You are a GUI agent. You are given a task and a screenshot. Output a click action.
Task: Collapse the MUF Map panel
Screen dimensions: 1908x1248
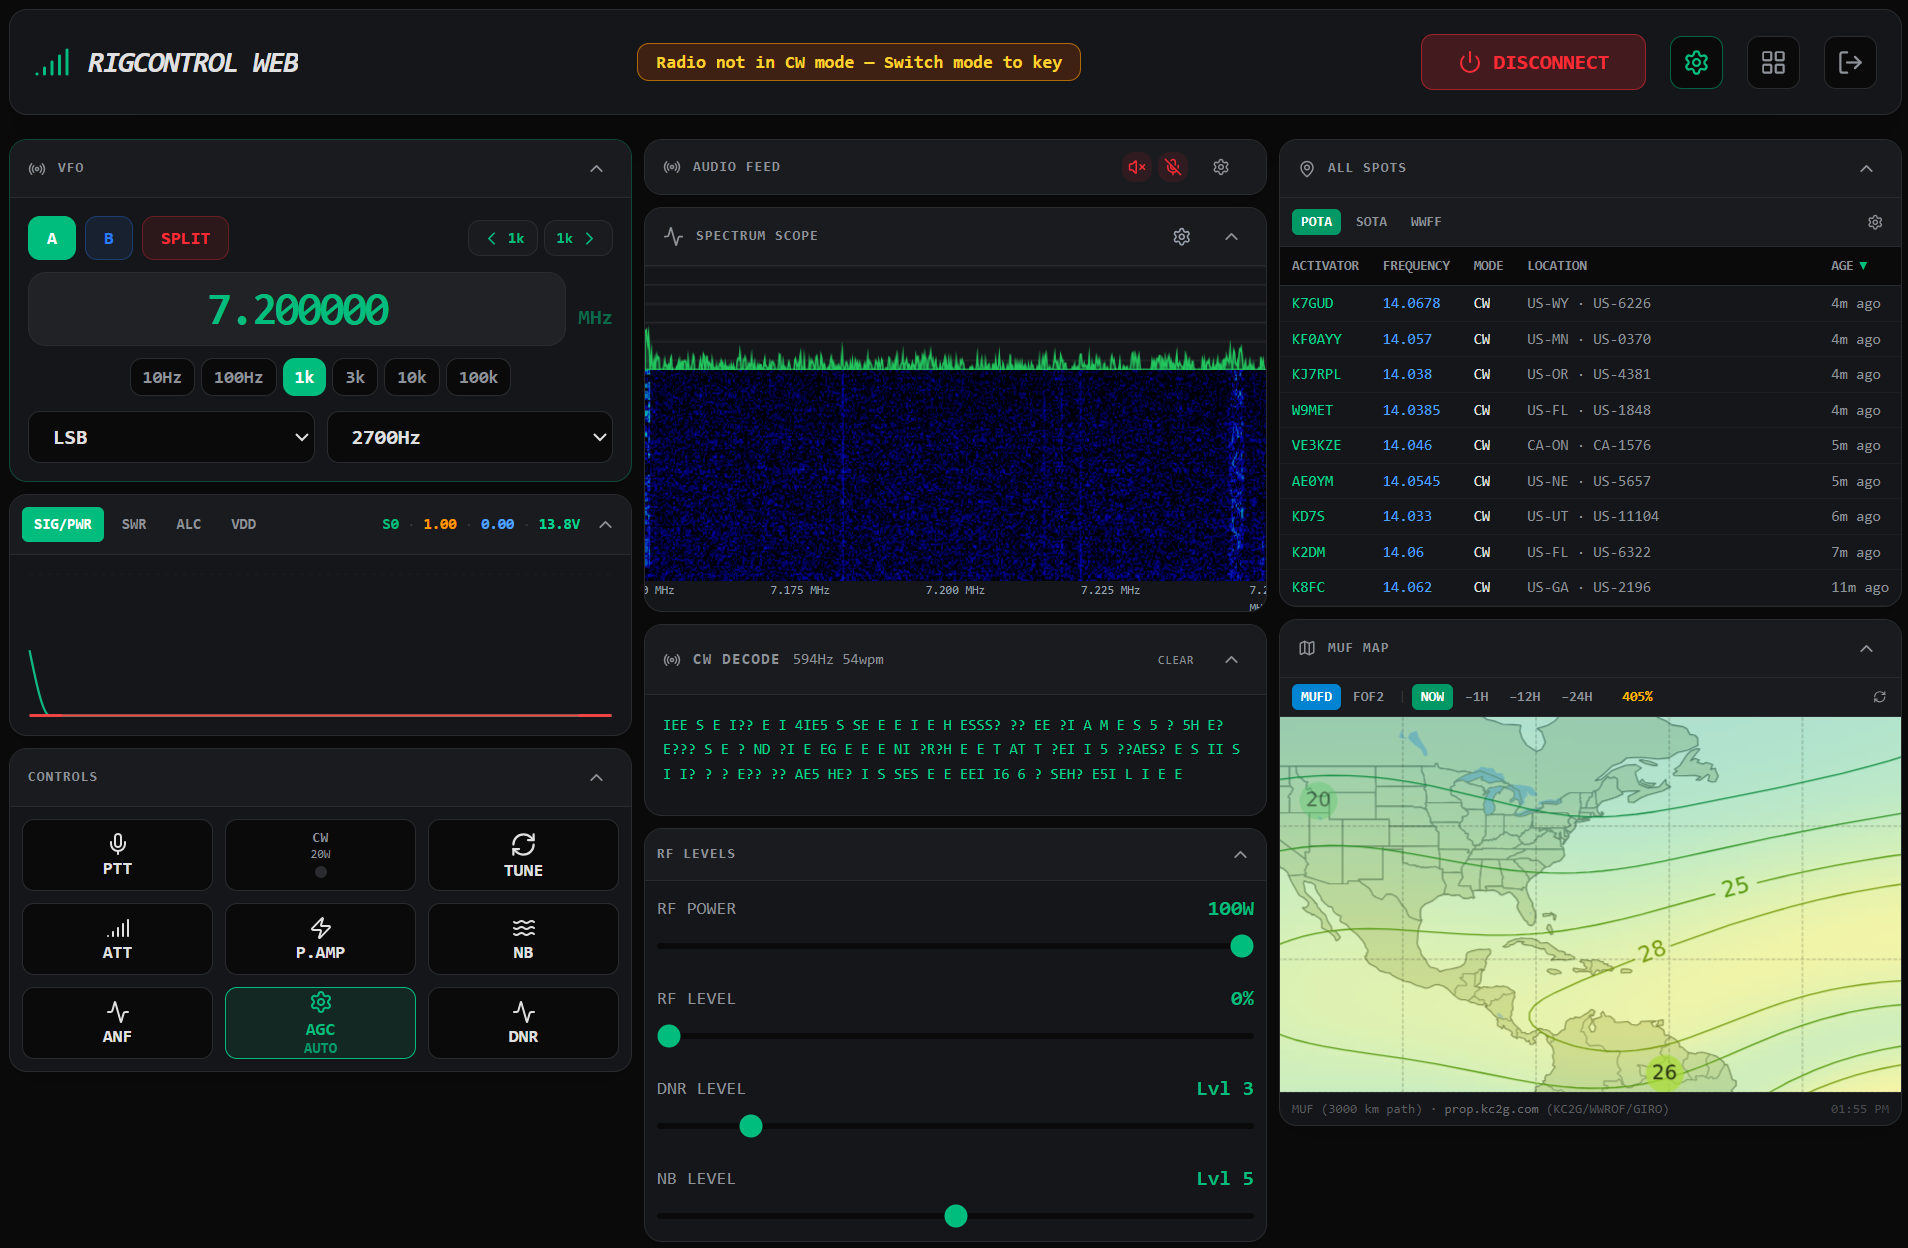point(1866,648)
